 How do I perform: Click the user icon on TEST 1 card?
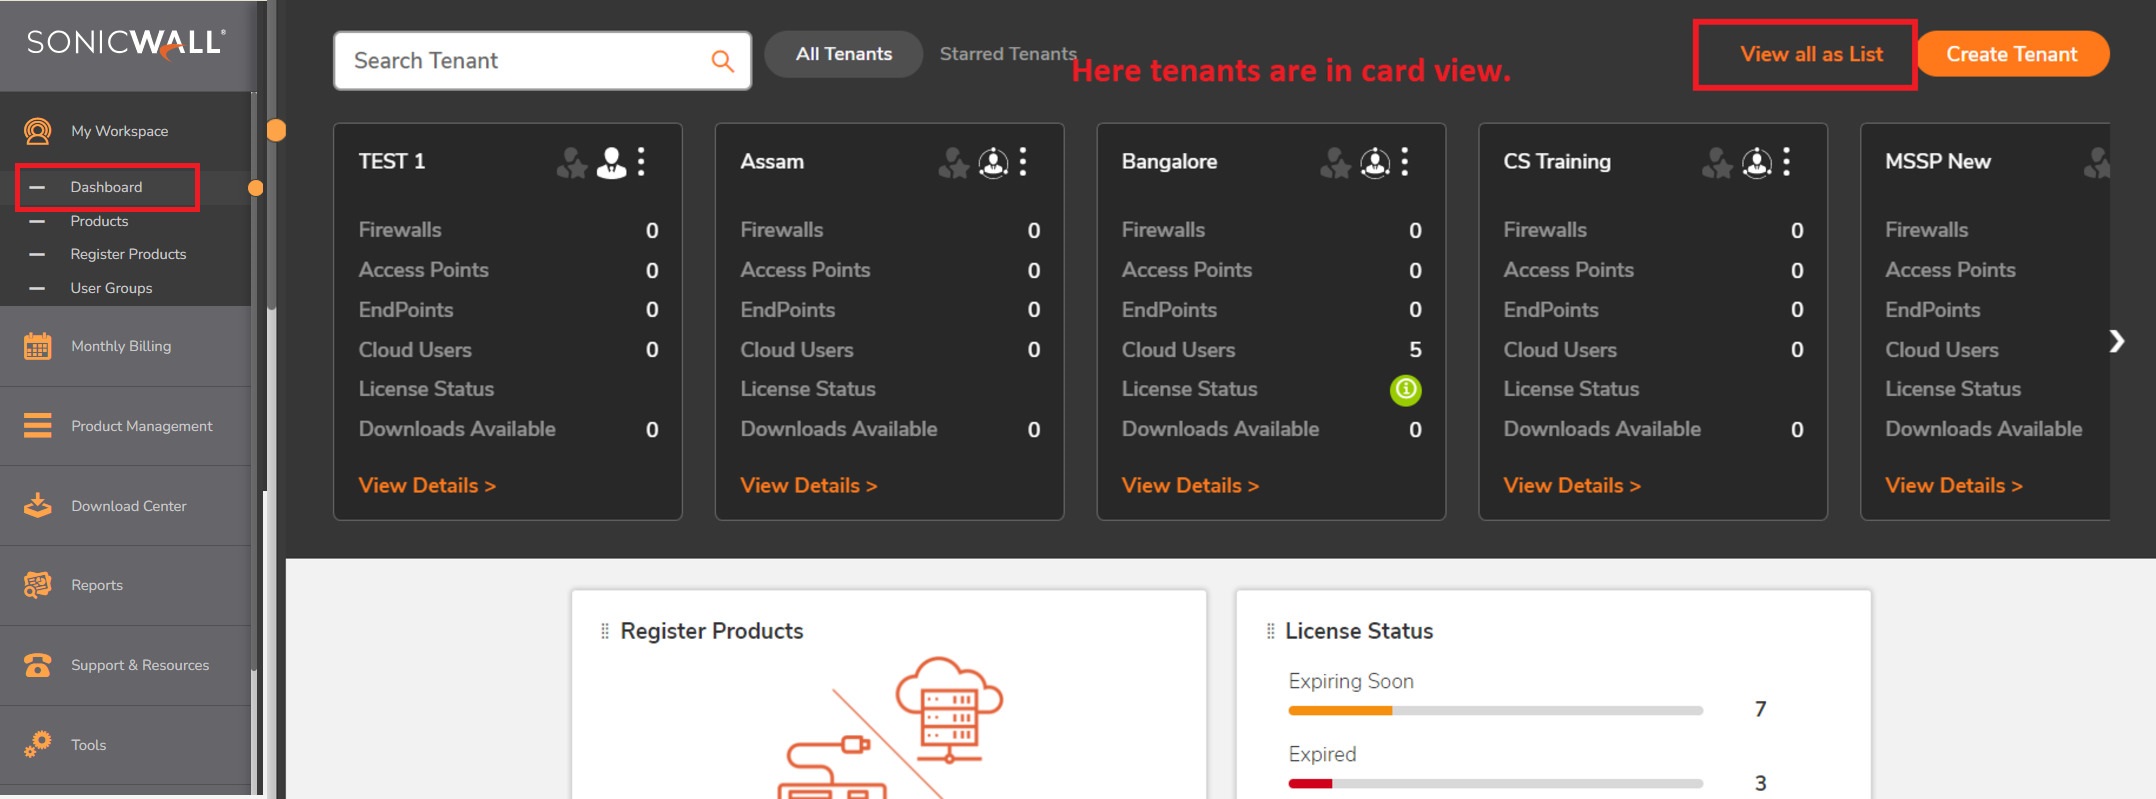611,162
